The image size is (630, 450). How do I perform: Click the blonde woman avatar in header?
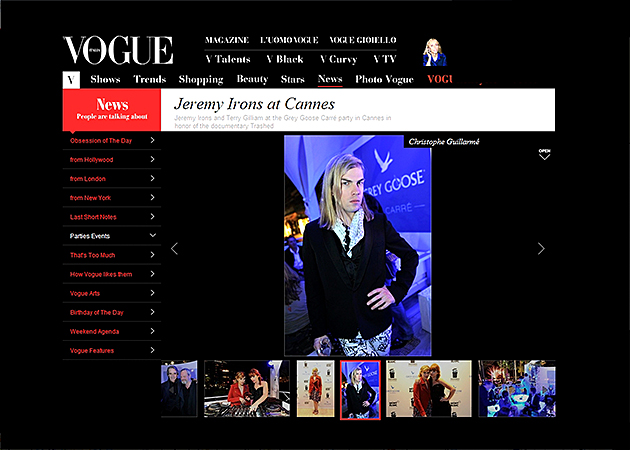click(x=434, y=52)
